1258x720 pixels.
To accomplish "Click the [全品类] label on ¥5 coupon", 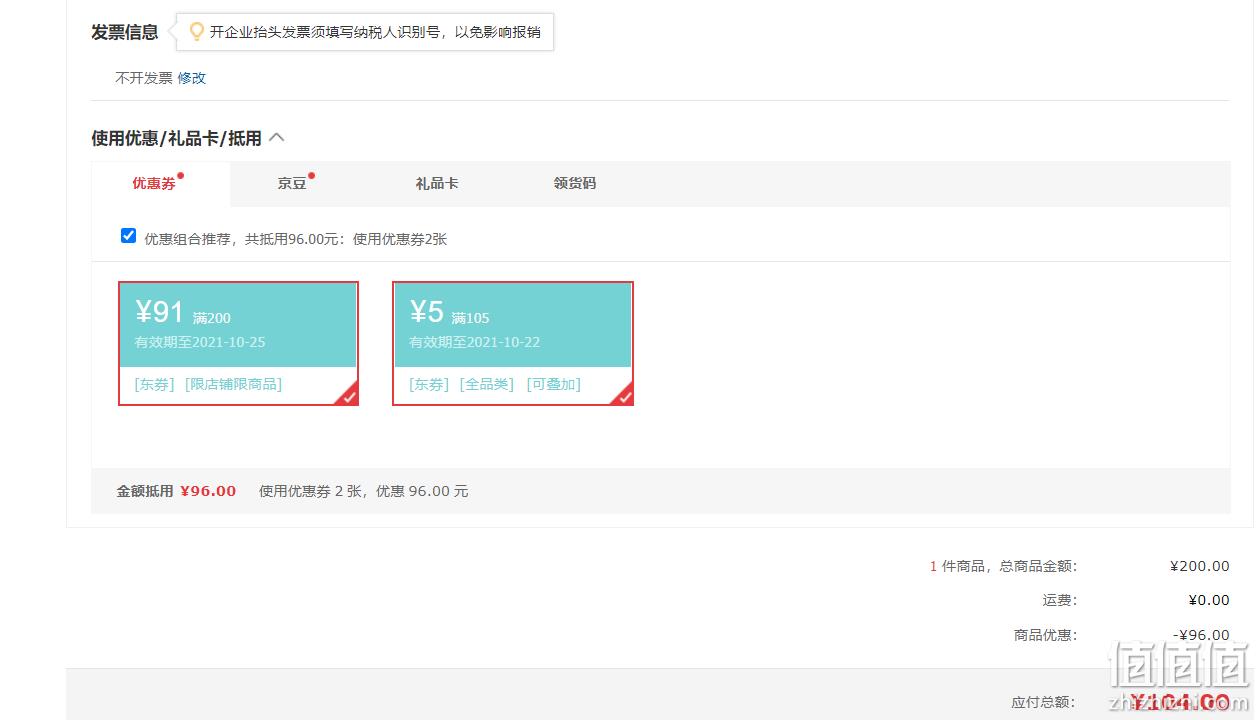I will (487, 384).
